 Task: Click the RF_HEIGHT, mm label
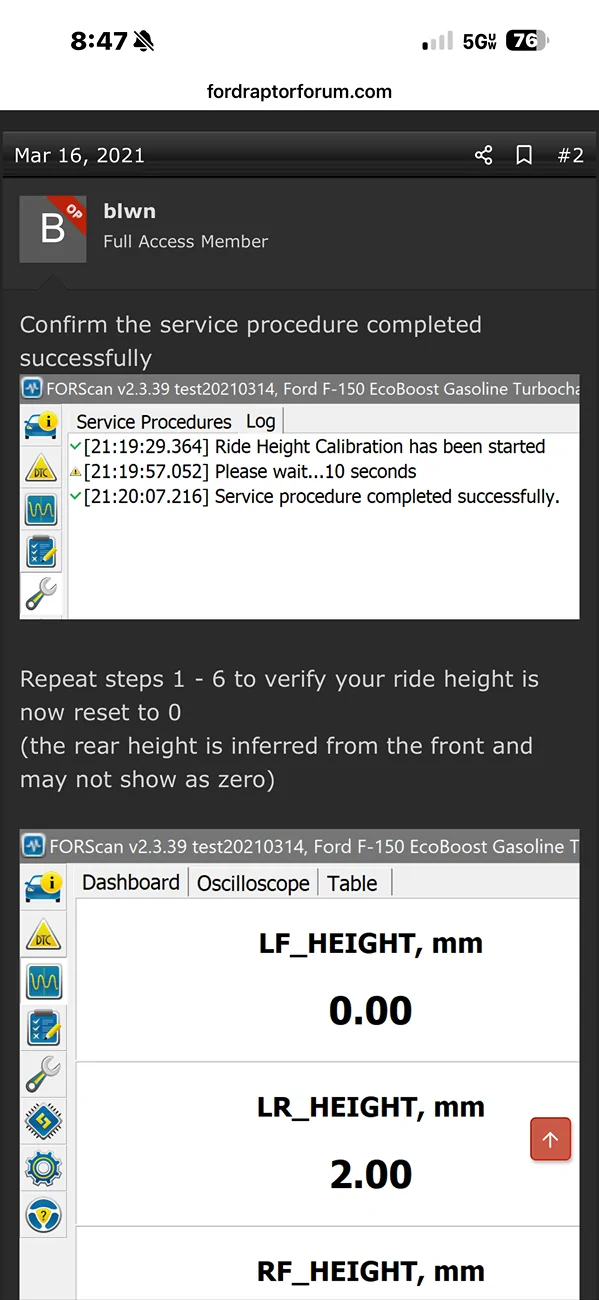pyautogui.click(x=370, y=1271)
